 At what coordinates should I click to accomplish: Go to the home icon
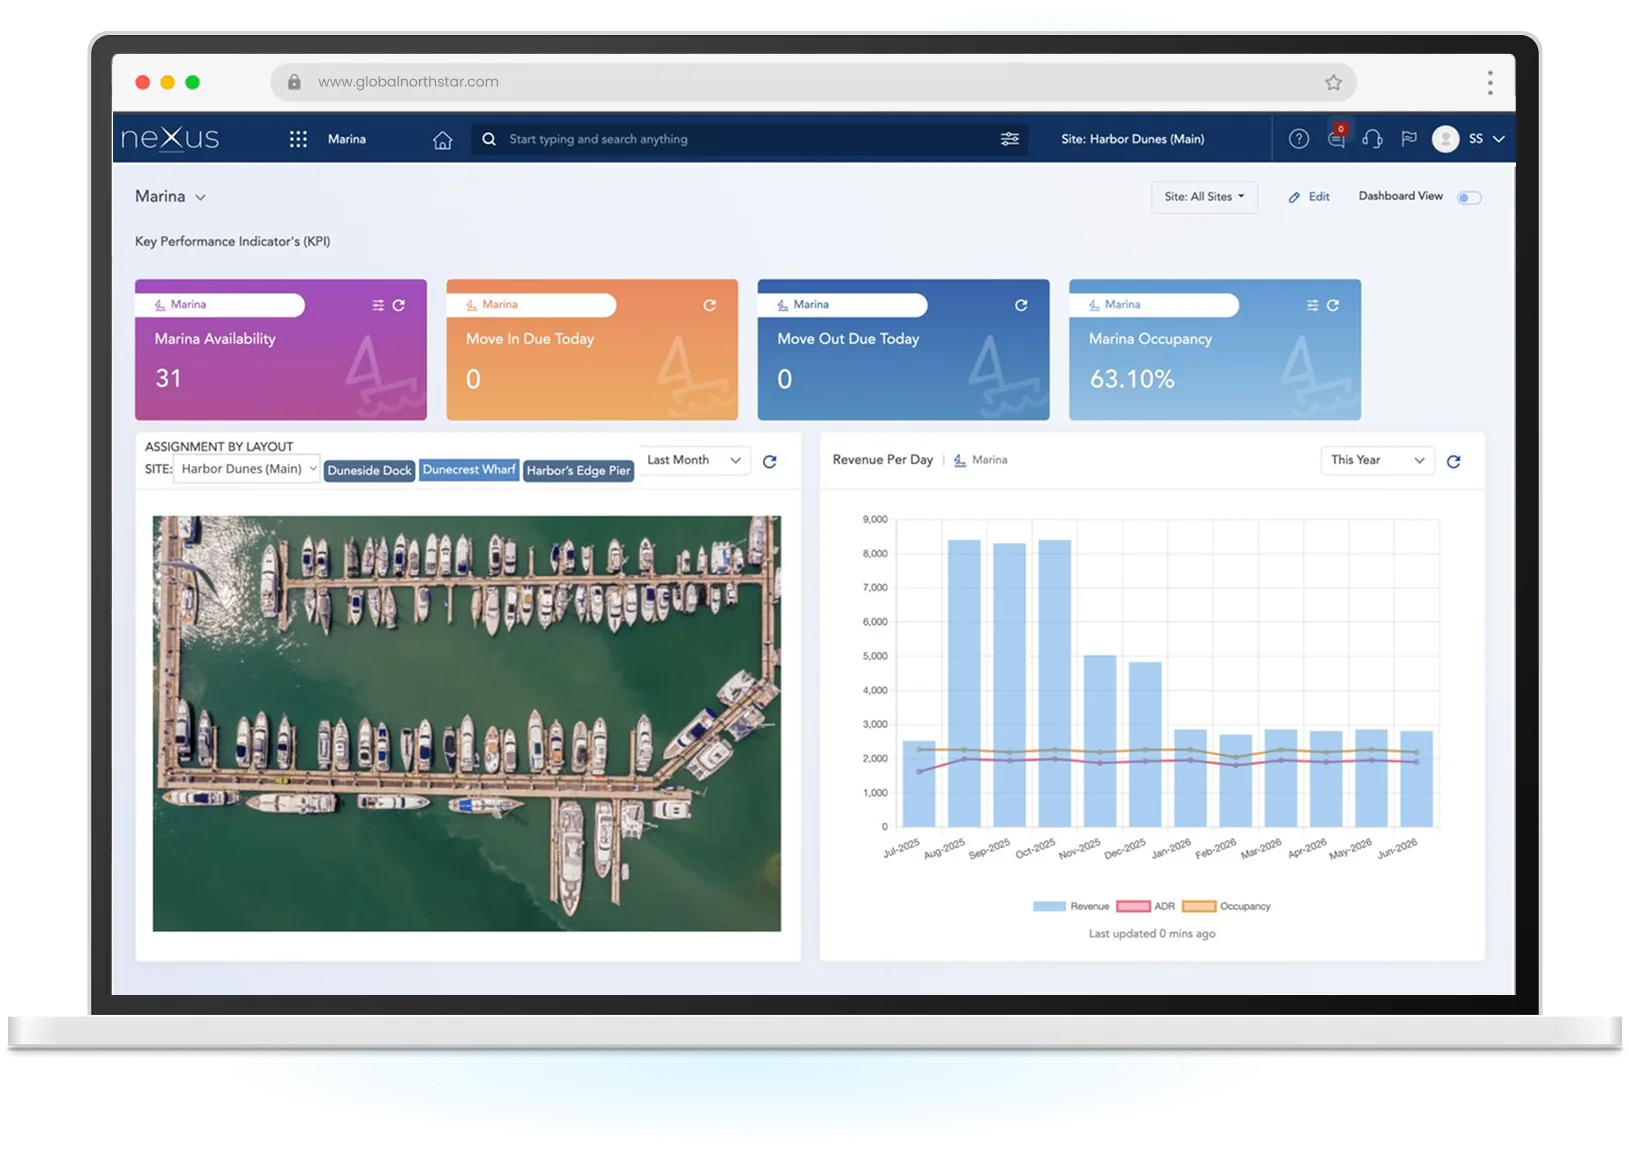click(x=442, y=140)
